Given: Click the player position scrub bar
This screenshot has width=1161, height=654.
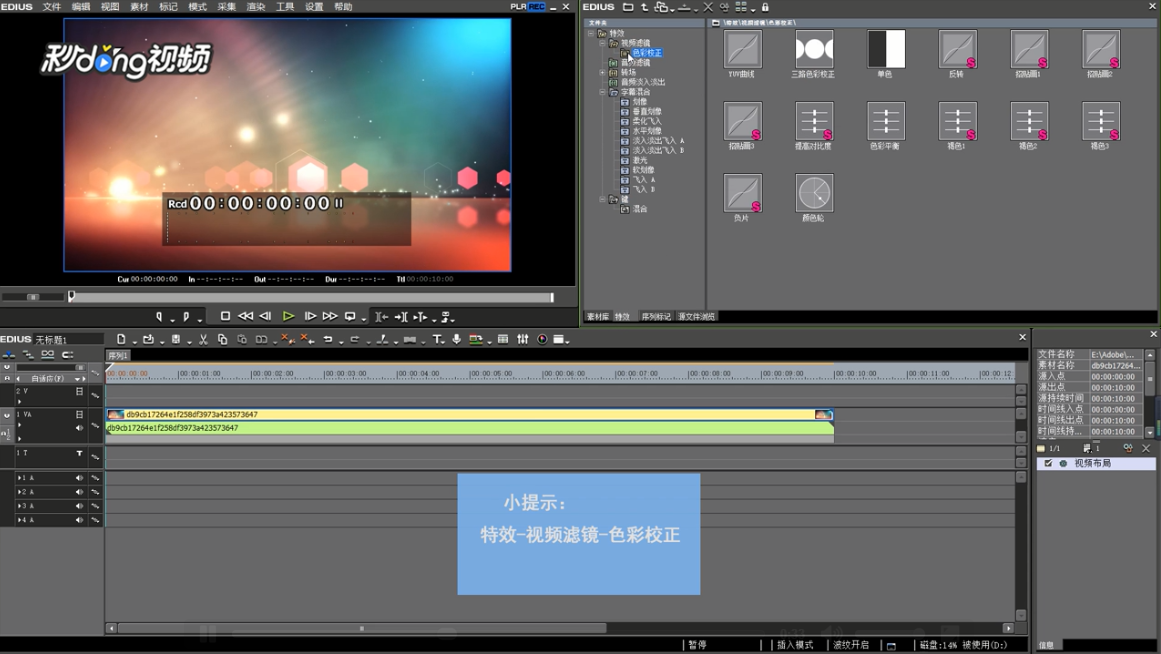Looking at the screenshot, I should click(x=311, y=297).
